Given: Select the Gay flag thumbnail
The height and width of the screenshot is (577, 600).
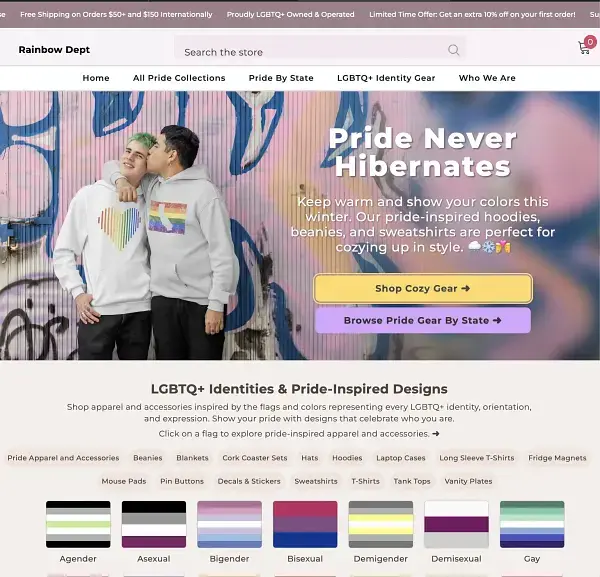Looking at the screenshot, I should pos(532,524).
